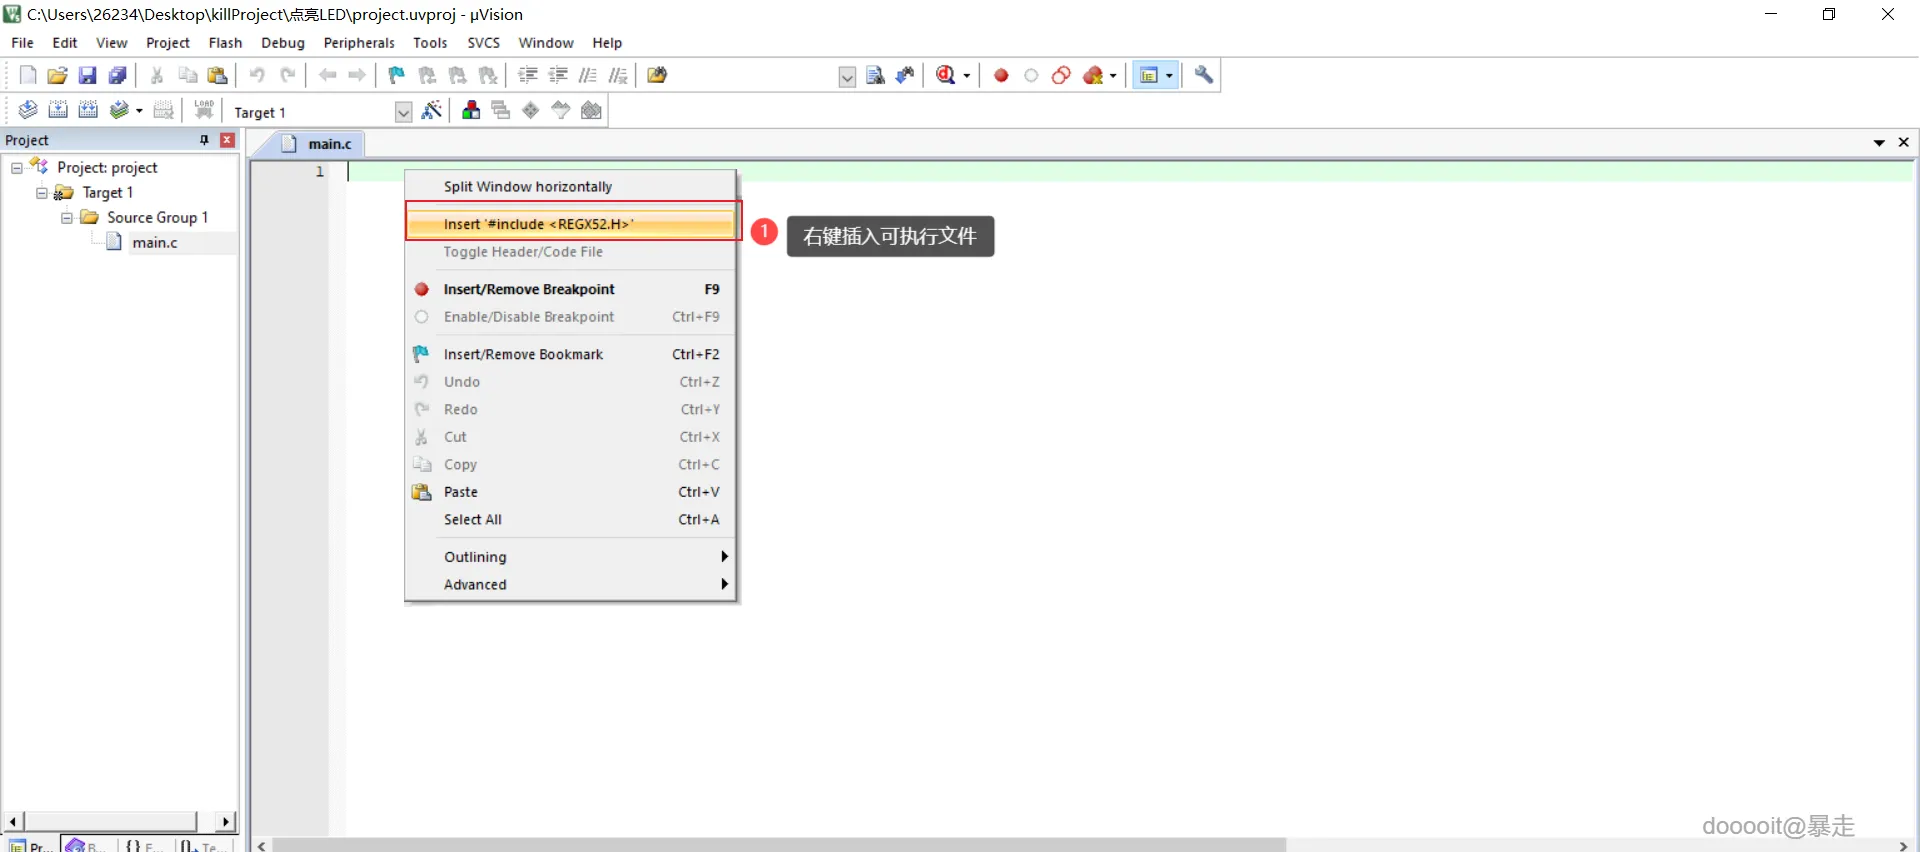Select Insert/Remove Breakpoint in context menu
Image resolution: width=1920 pixels, height=852 pixels.
pyautogui.click(x=570, y=289)
